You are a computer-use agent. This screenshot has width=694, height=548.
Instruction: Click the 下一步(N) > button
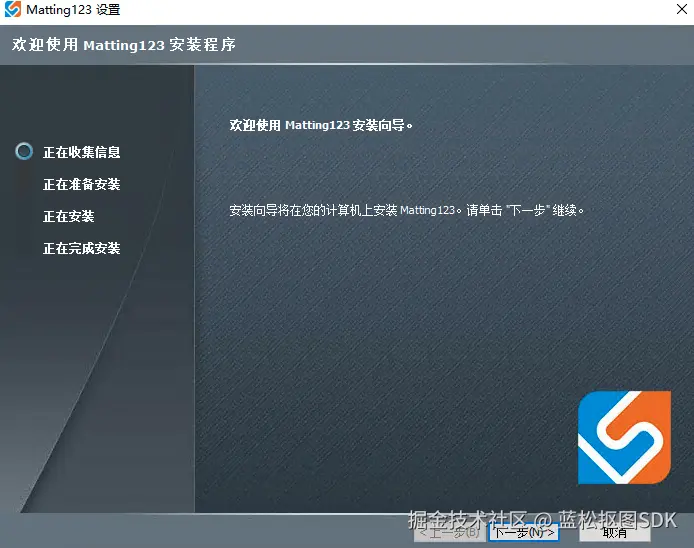coord(524,532)
